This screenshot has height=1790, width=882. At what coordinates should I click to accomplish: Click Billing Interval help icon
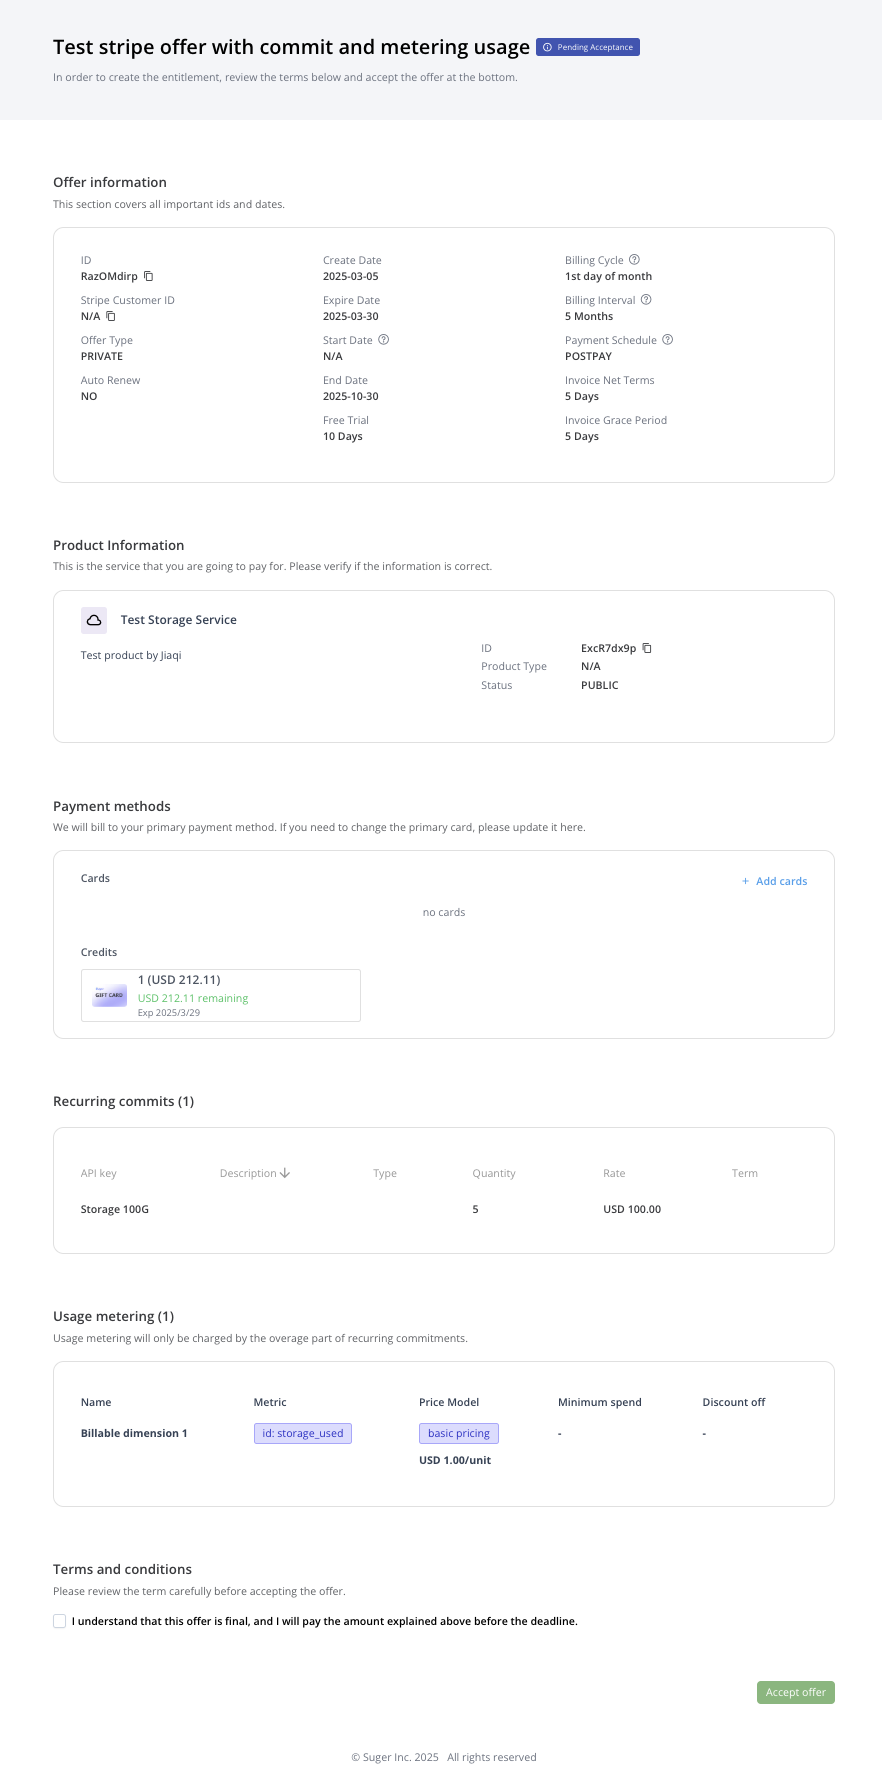pyautogui.click(x=646, y=300)
